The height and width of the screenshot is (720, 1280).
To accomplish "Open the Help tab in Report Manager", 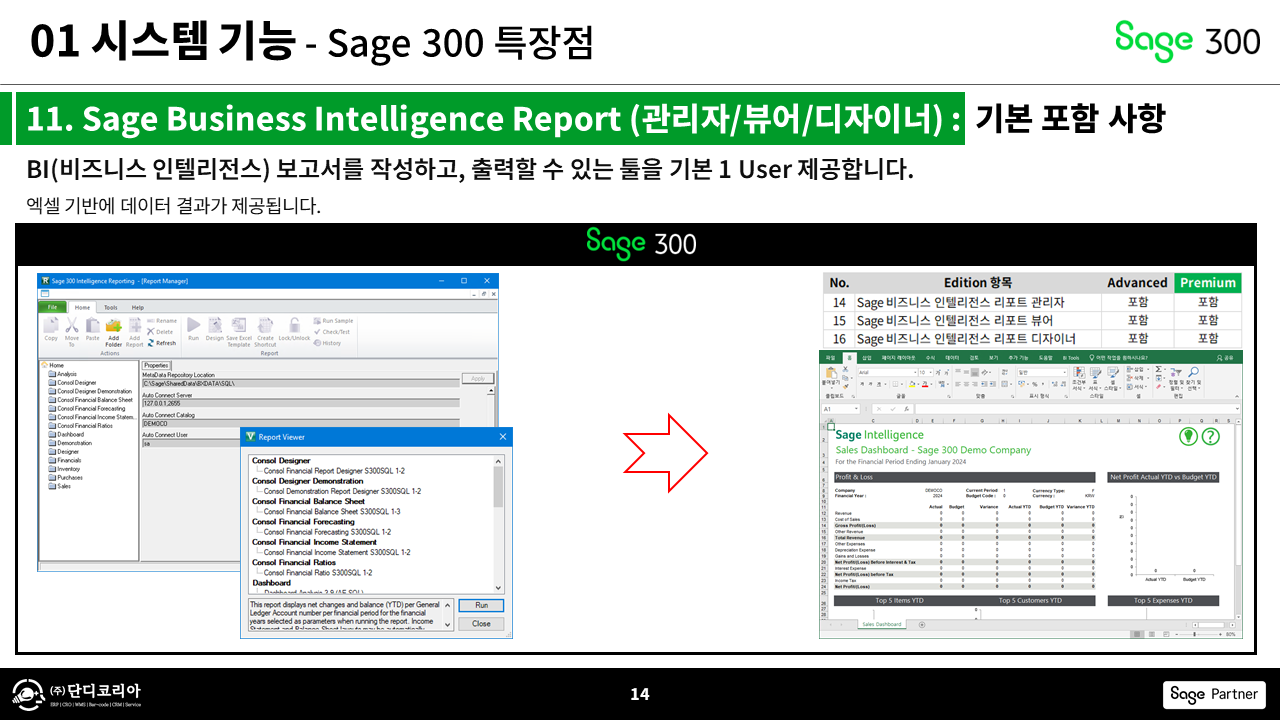I will 138,307.
